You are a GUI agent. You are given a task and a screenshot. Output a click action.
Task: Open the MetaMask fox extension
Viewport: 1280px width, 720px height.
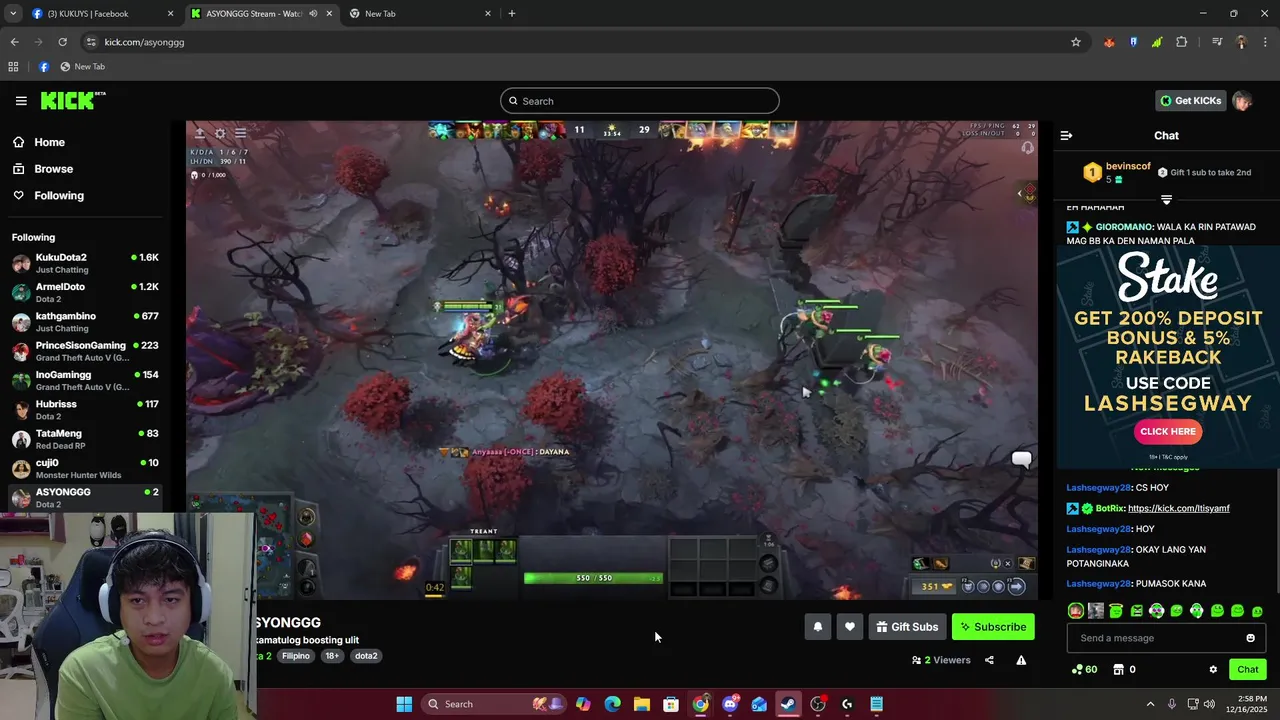[1109, 42]
